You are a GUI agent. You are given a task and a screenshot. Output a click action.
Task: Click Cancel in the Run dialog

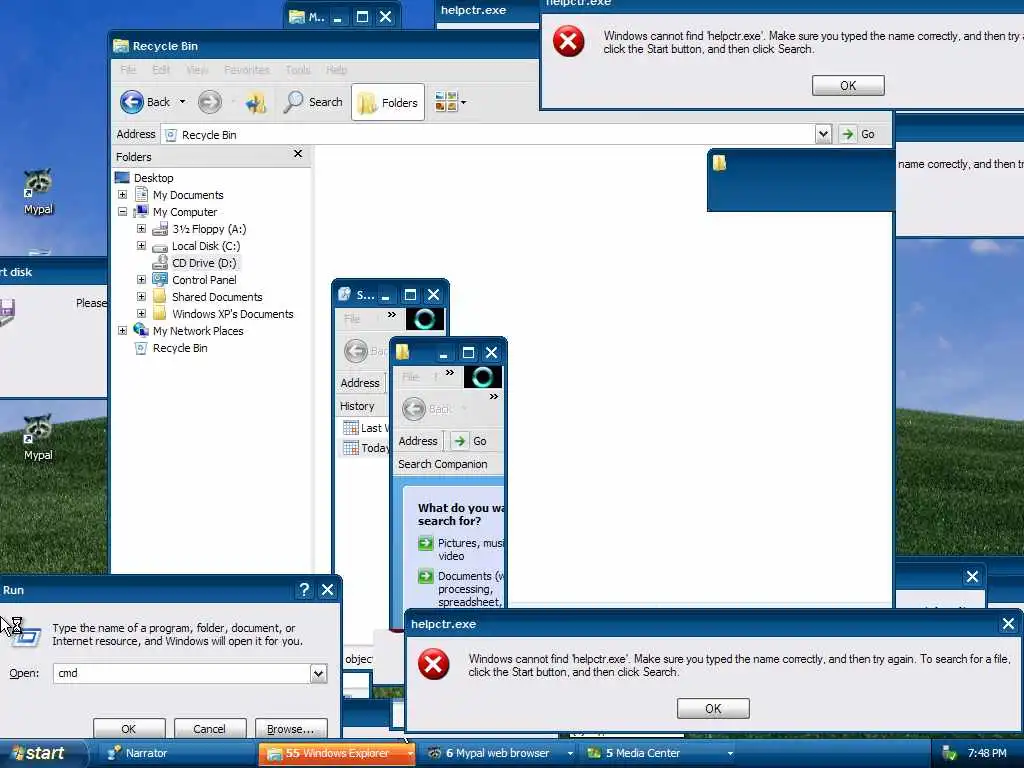[x=209, y=729]
